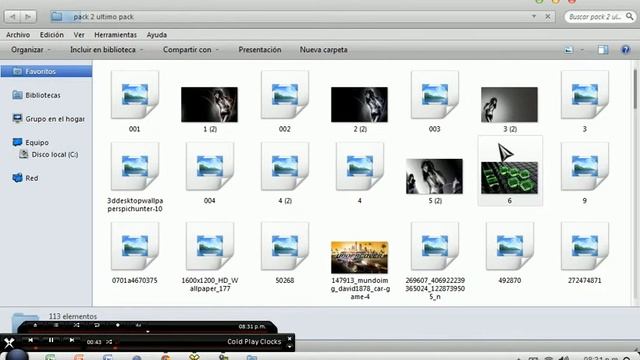Image resolution: width=640 pixels, height=360 pixels.
Task: Go back with the Back arrow button
Action: click(13, 17)
